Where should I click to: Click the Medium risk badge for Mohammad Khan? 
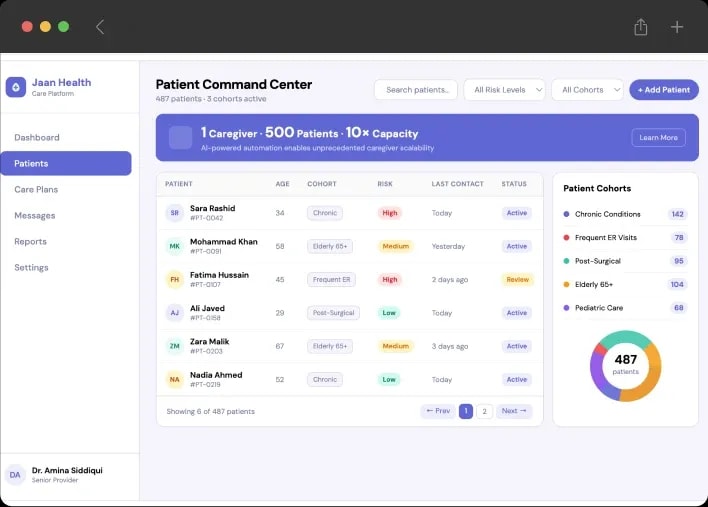[396, 247]
